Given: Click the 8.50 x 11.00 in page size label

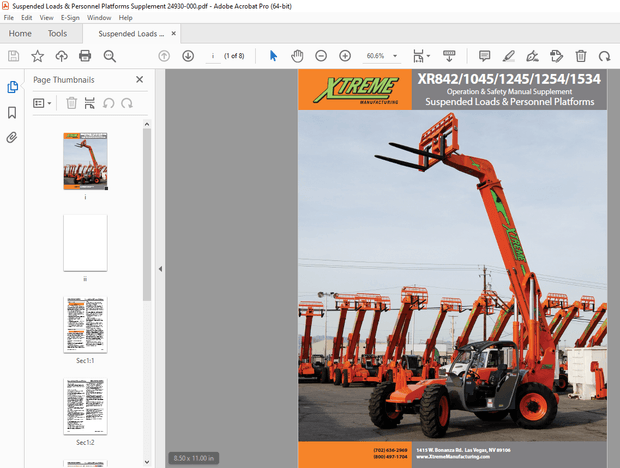Looking at the screenshot, I should tap(194, 458).
